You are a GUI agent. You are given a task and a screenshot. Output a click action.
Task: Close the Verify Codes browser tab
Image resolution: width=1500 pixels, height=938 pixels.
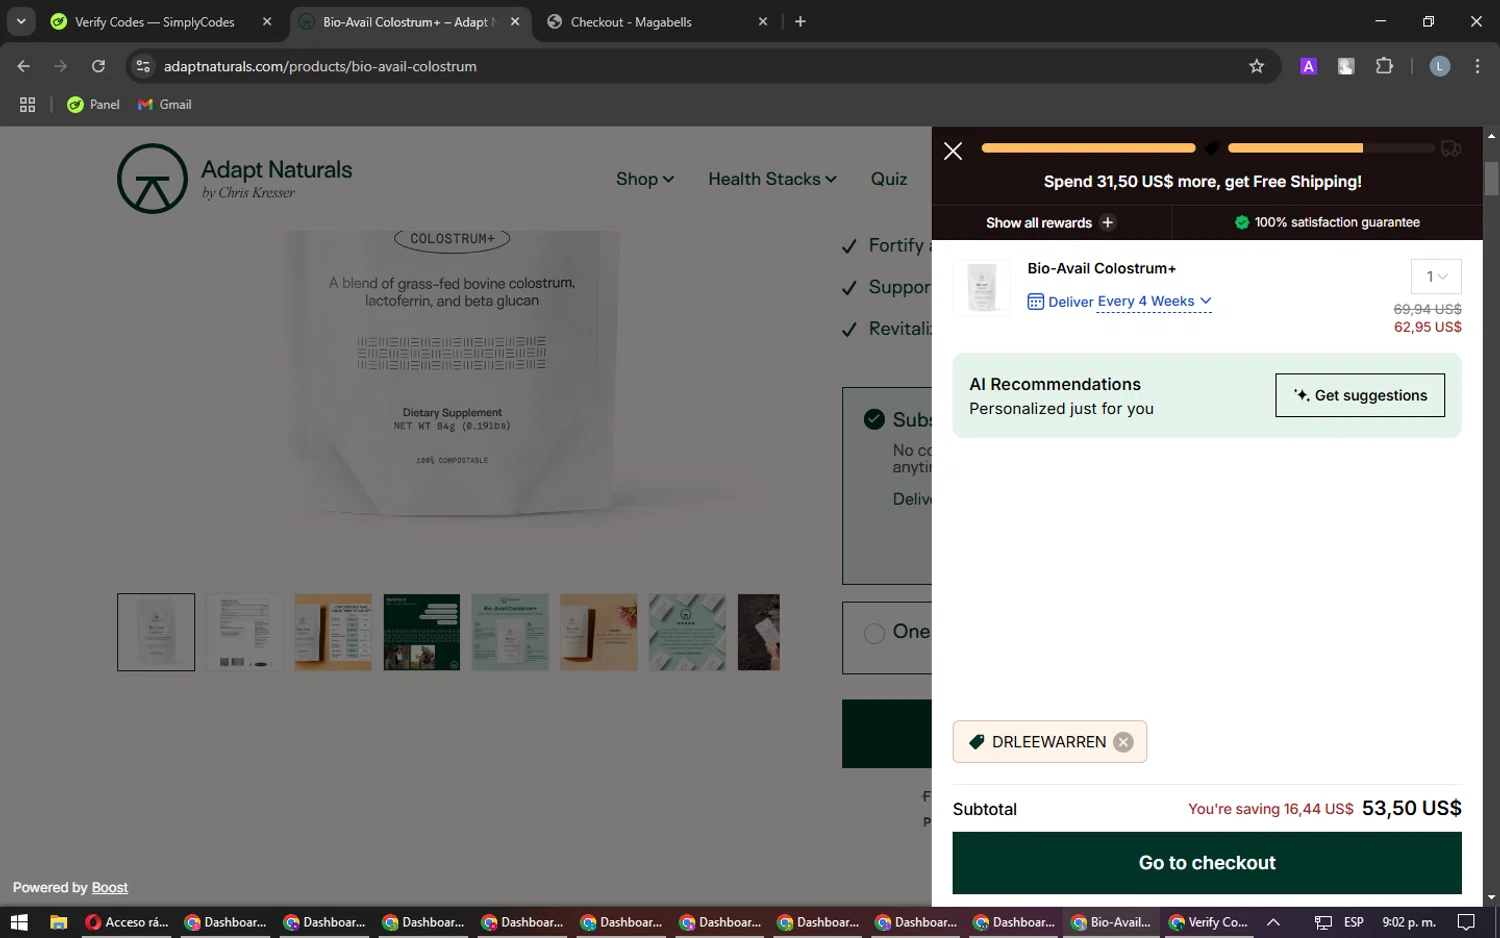[267, 22]
